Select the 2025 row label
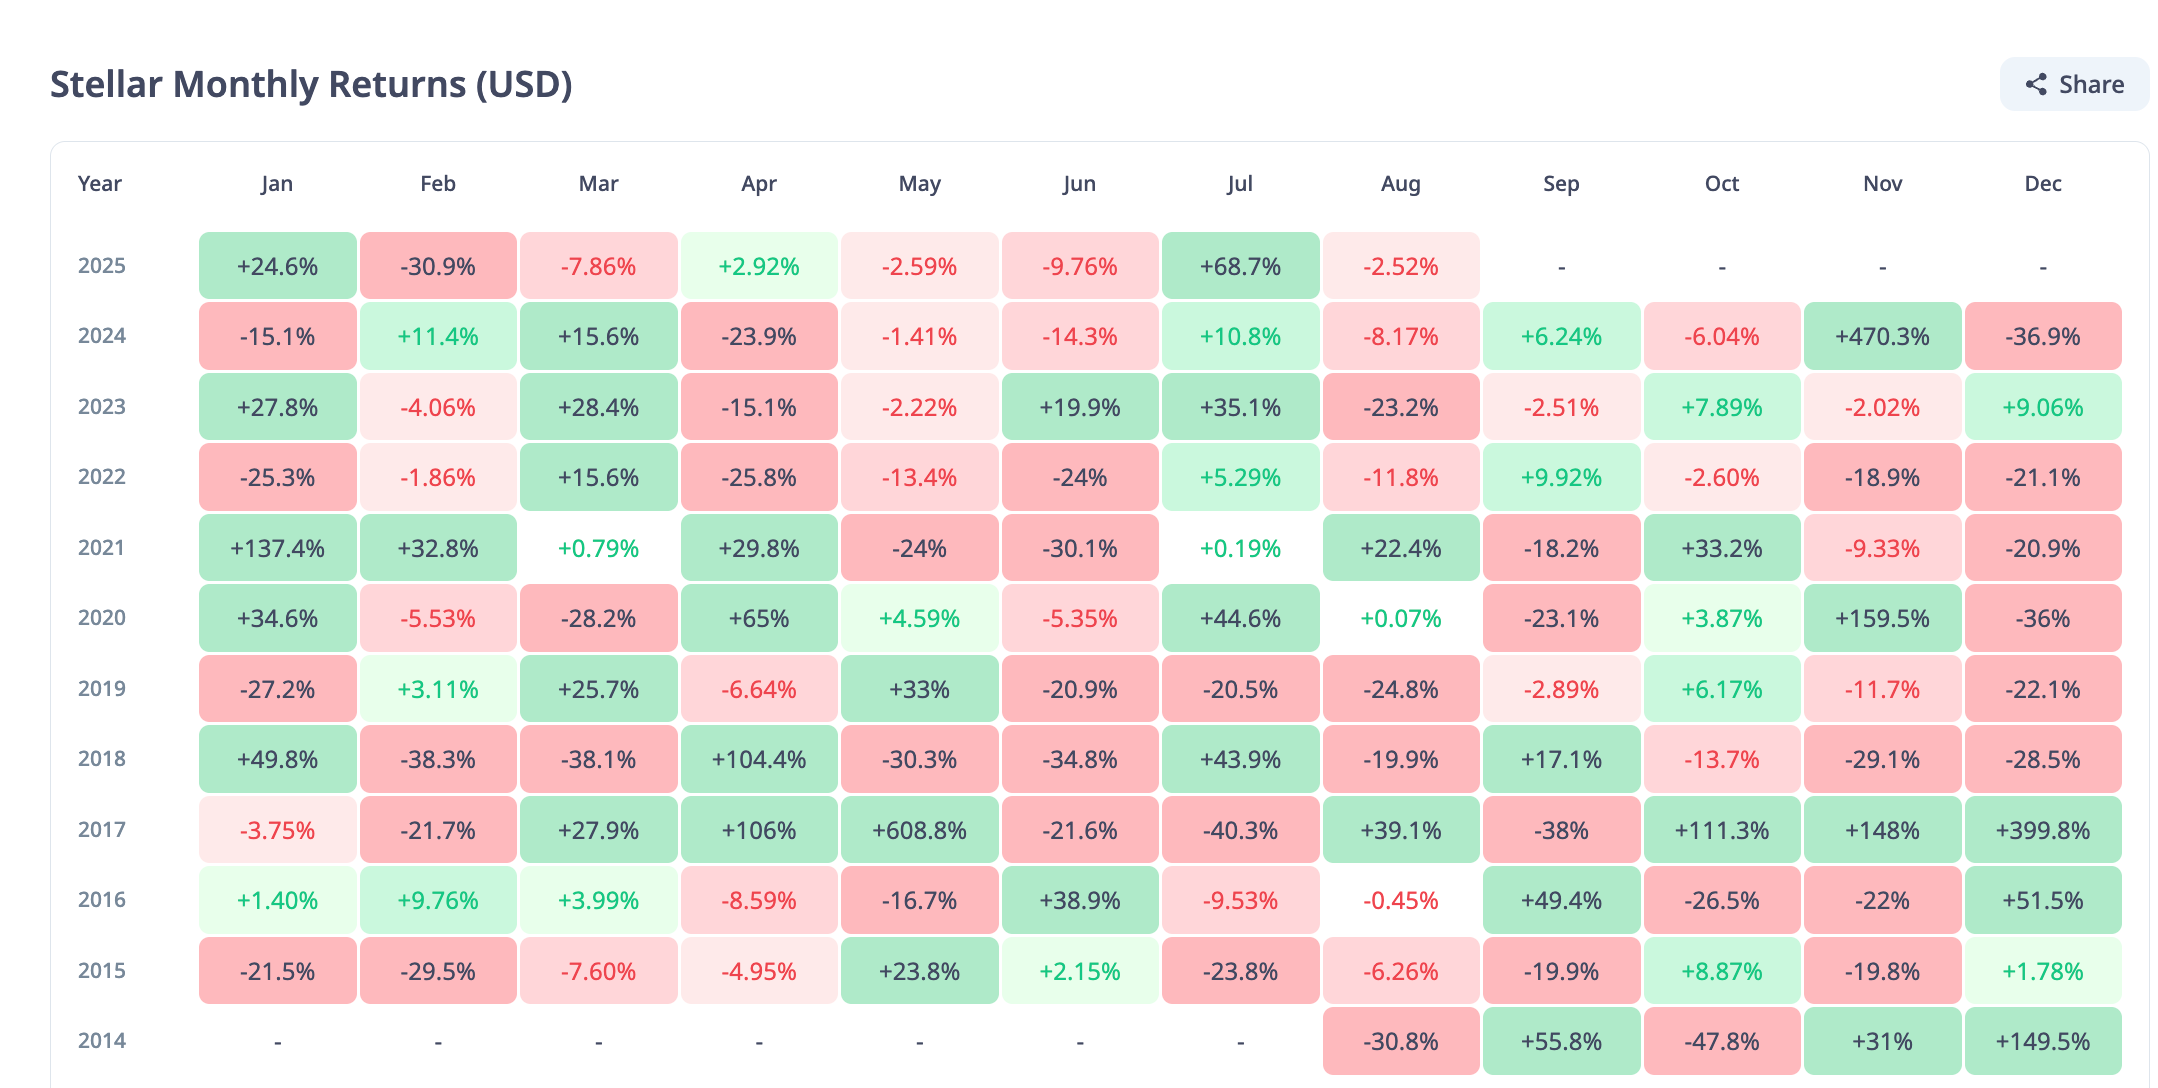This screenshot has height=1088, width=2158. [102, 266]
